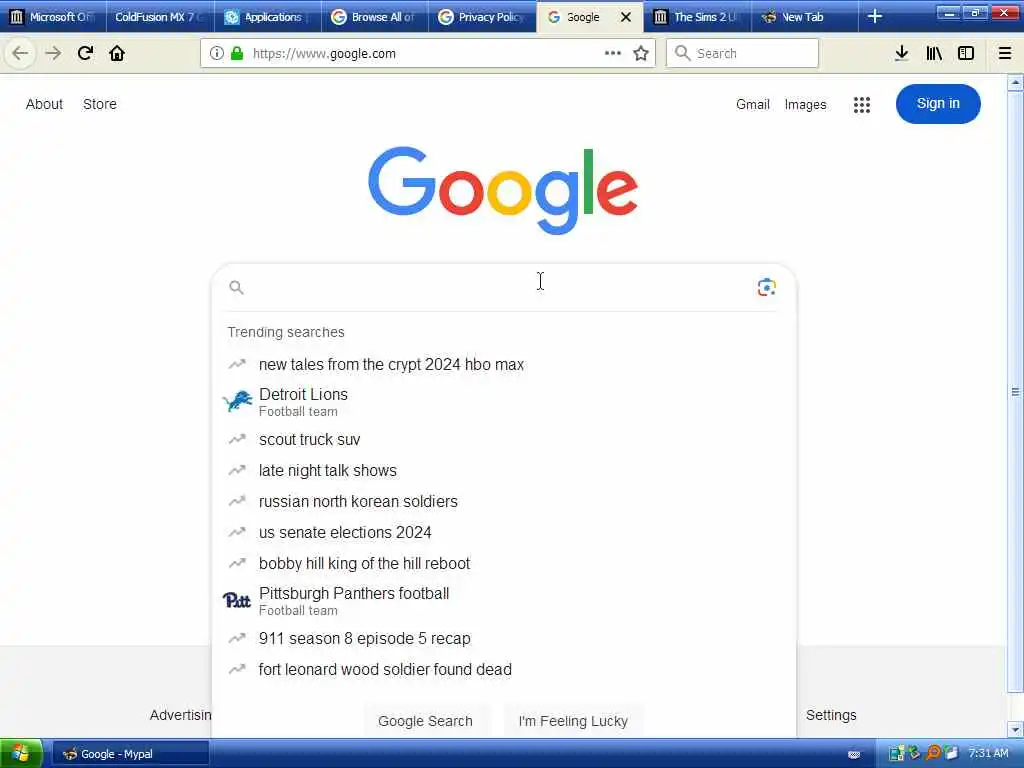Select 'bobby hill king of the hill reboot'
This screenshot has height=768, width=1024.
pyautogui.click(x=504, y=564)
